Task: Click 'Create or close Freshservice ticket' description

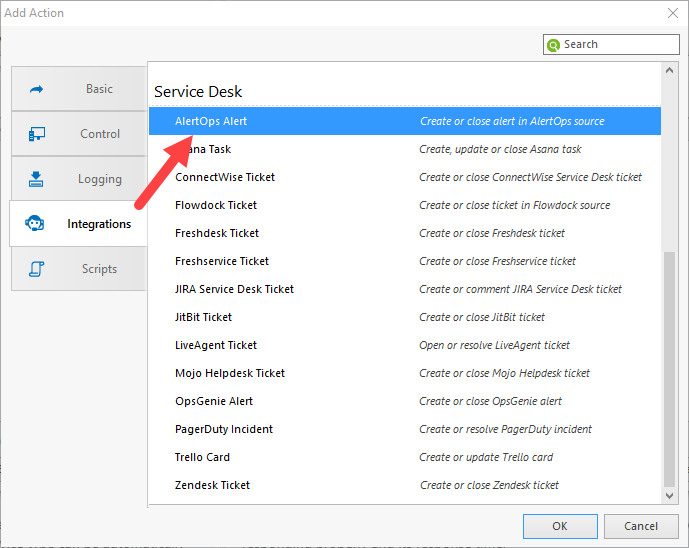Action: pos(497,261)
